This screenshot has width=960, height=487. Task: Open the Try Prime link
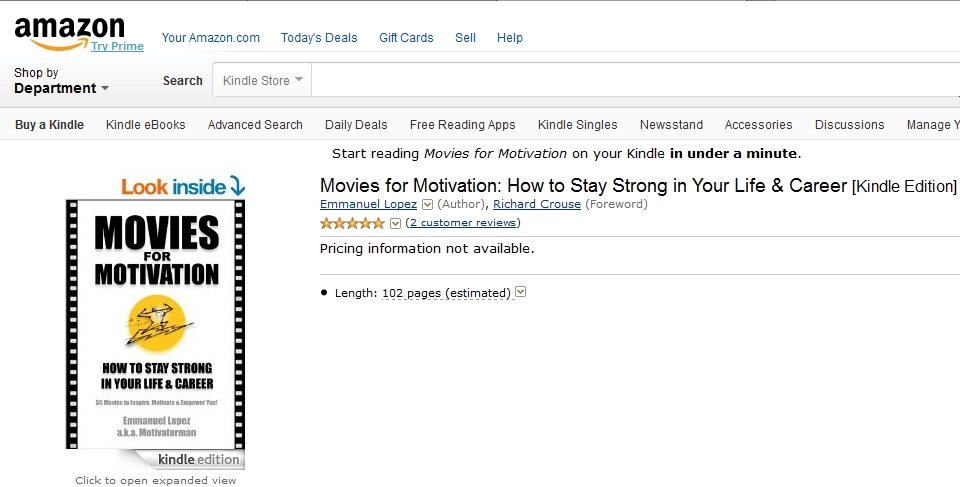pos(117,46)
